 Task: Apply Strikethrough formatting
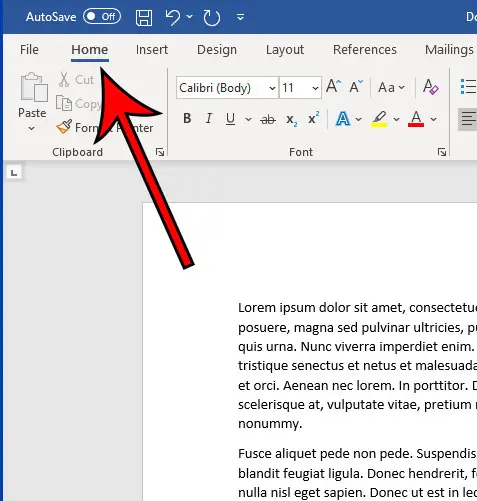[x=268, y=119]
